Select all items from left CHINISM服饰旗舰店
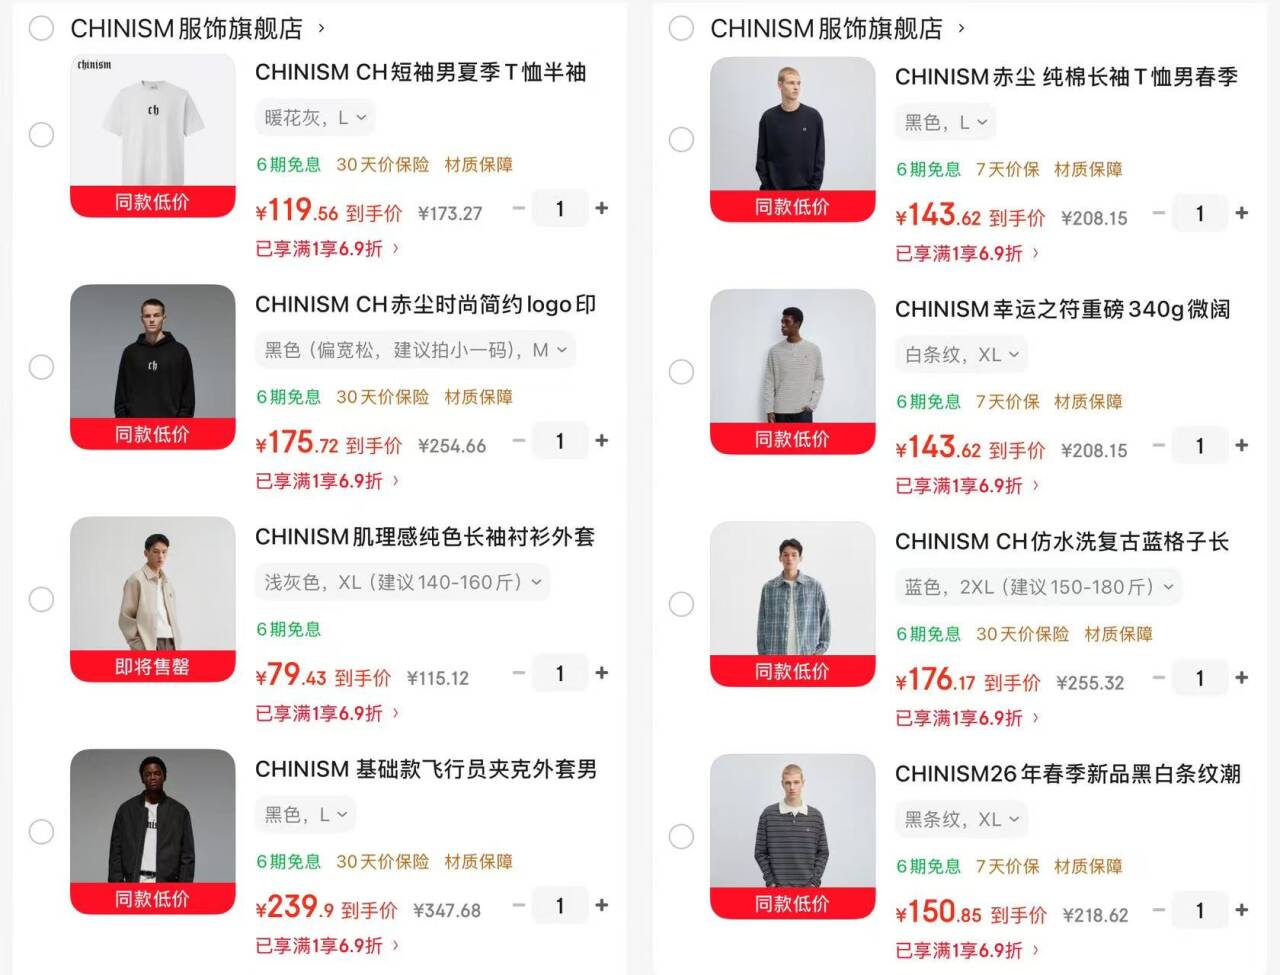The image size is (1280, 975). pos(41,28)
